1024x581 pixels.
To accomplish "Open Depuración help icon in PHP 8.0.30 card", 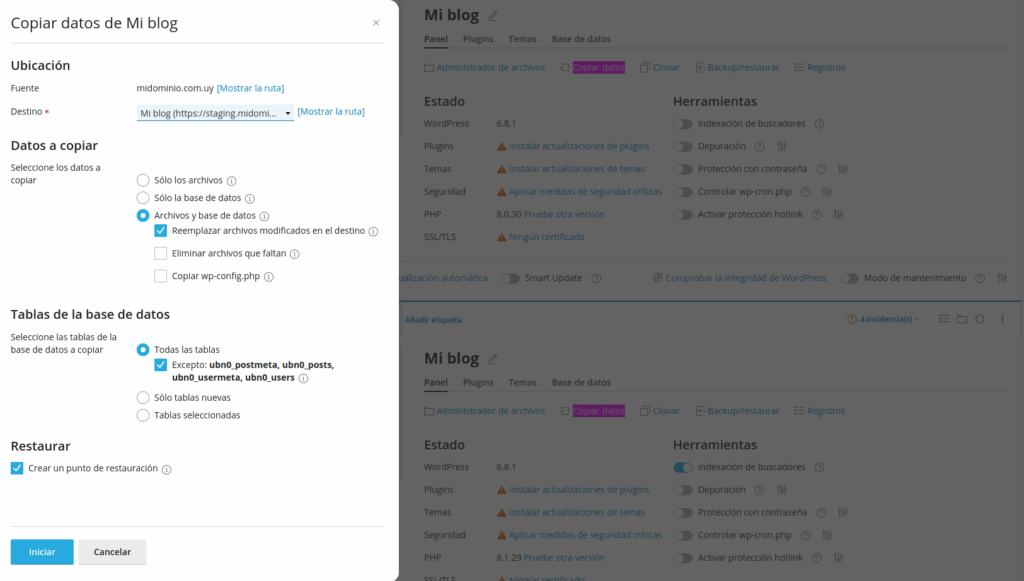I will [x=759, y=146].
